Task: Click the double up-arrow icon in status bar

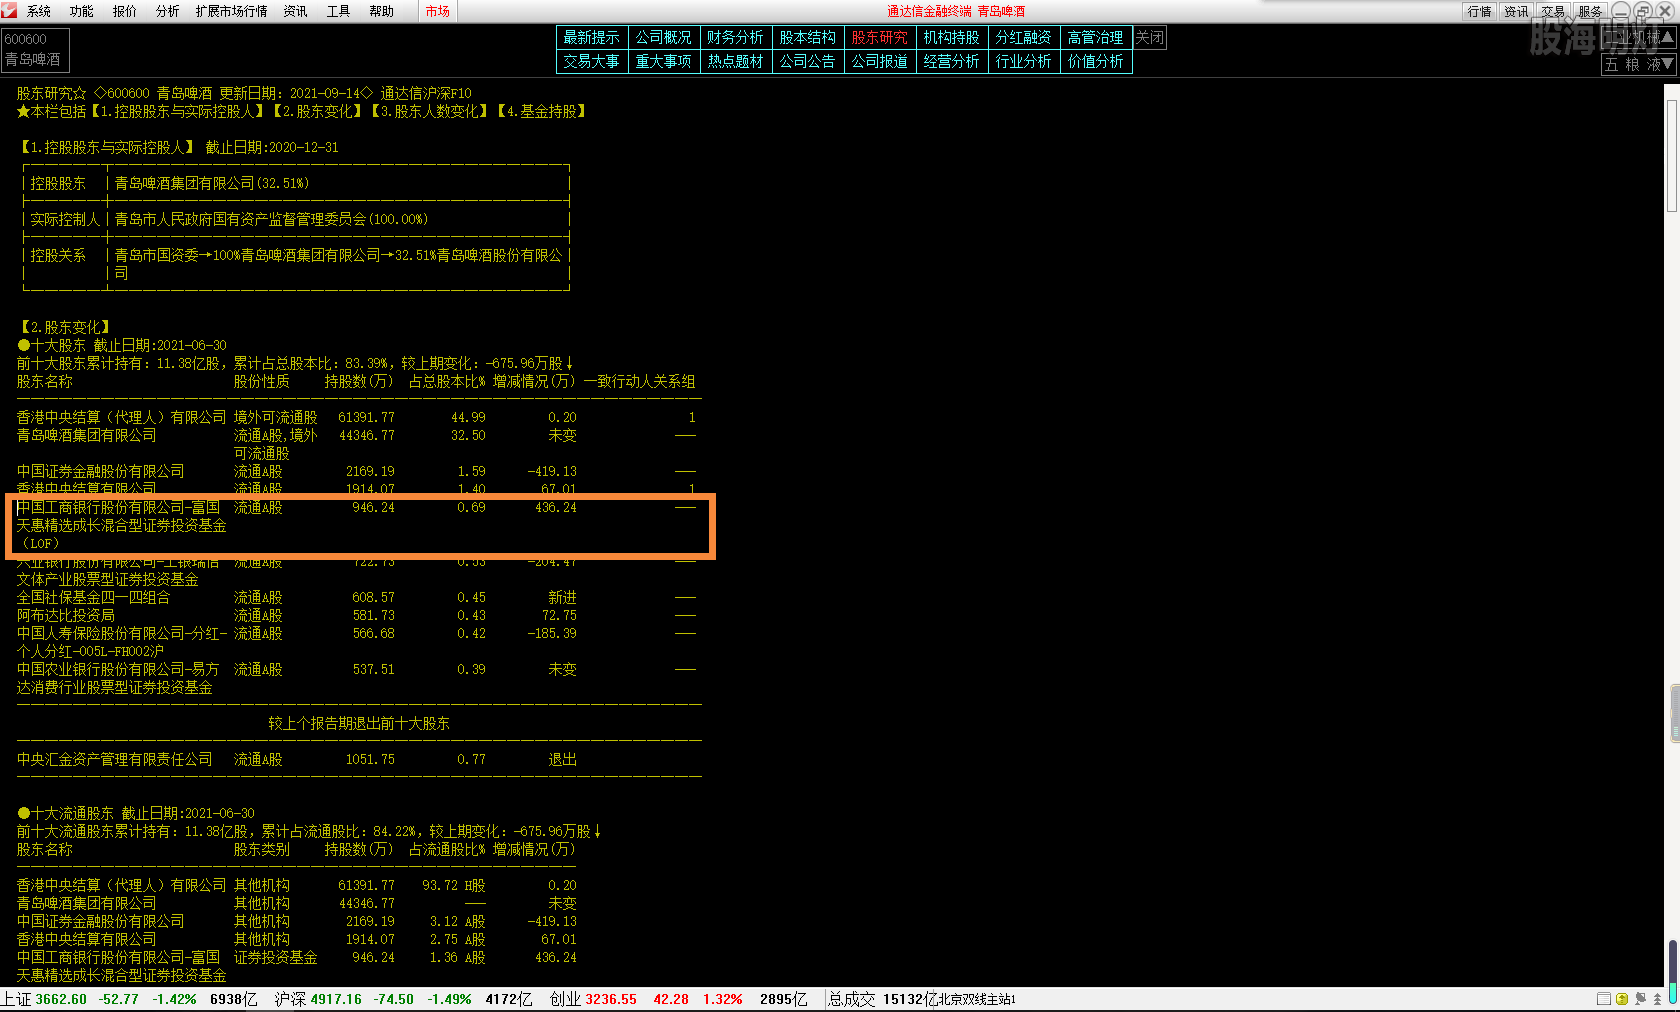Action: 1657,999
